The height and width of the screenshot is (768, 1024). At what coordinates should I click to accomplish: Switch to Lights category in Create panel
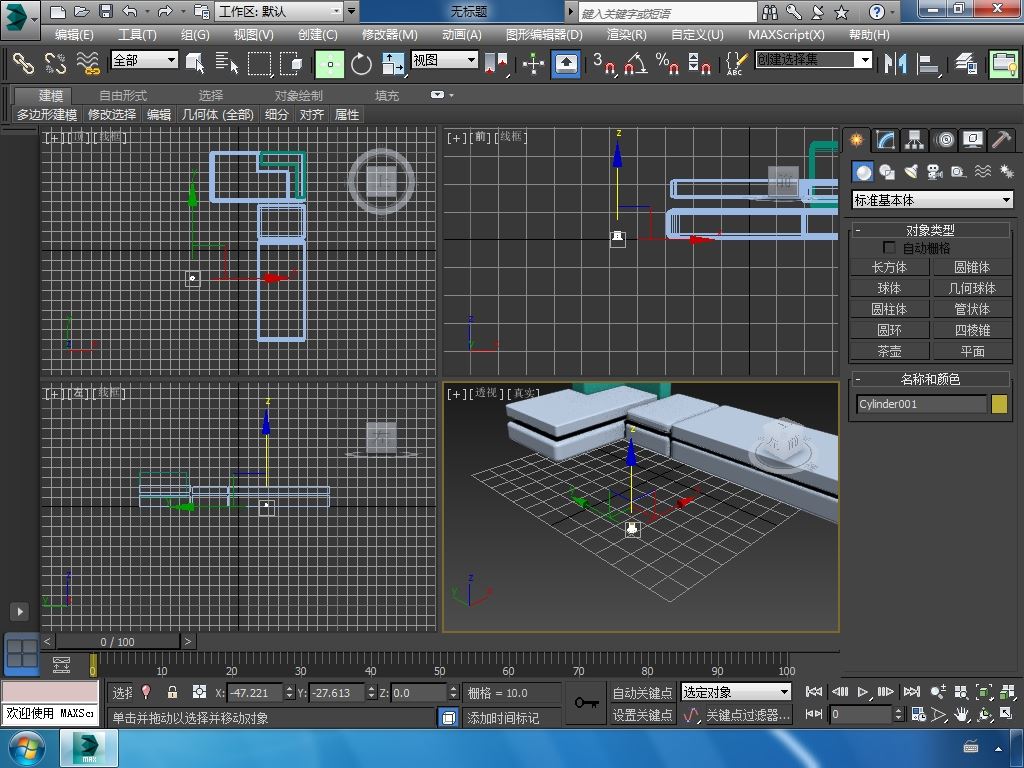pyautogui.click(x=911, y=172)
